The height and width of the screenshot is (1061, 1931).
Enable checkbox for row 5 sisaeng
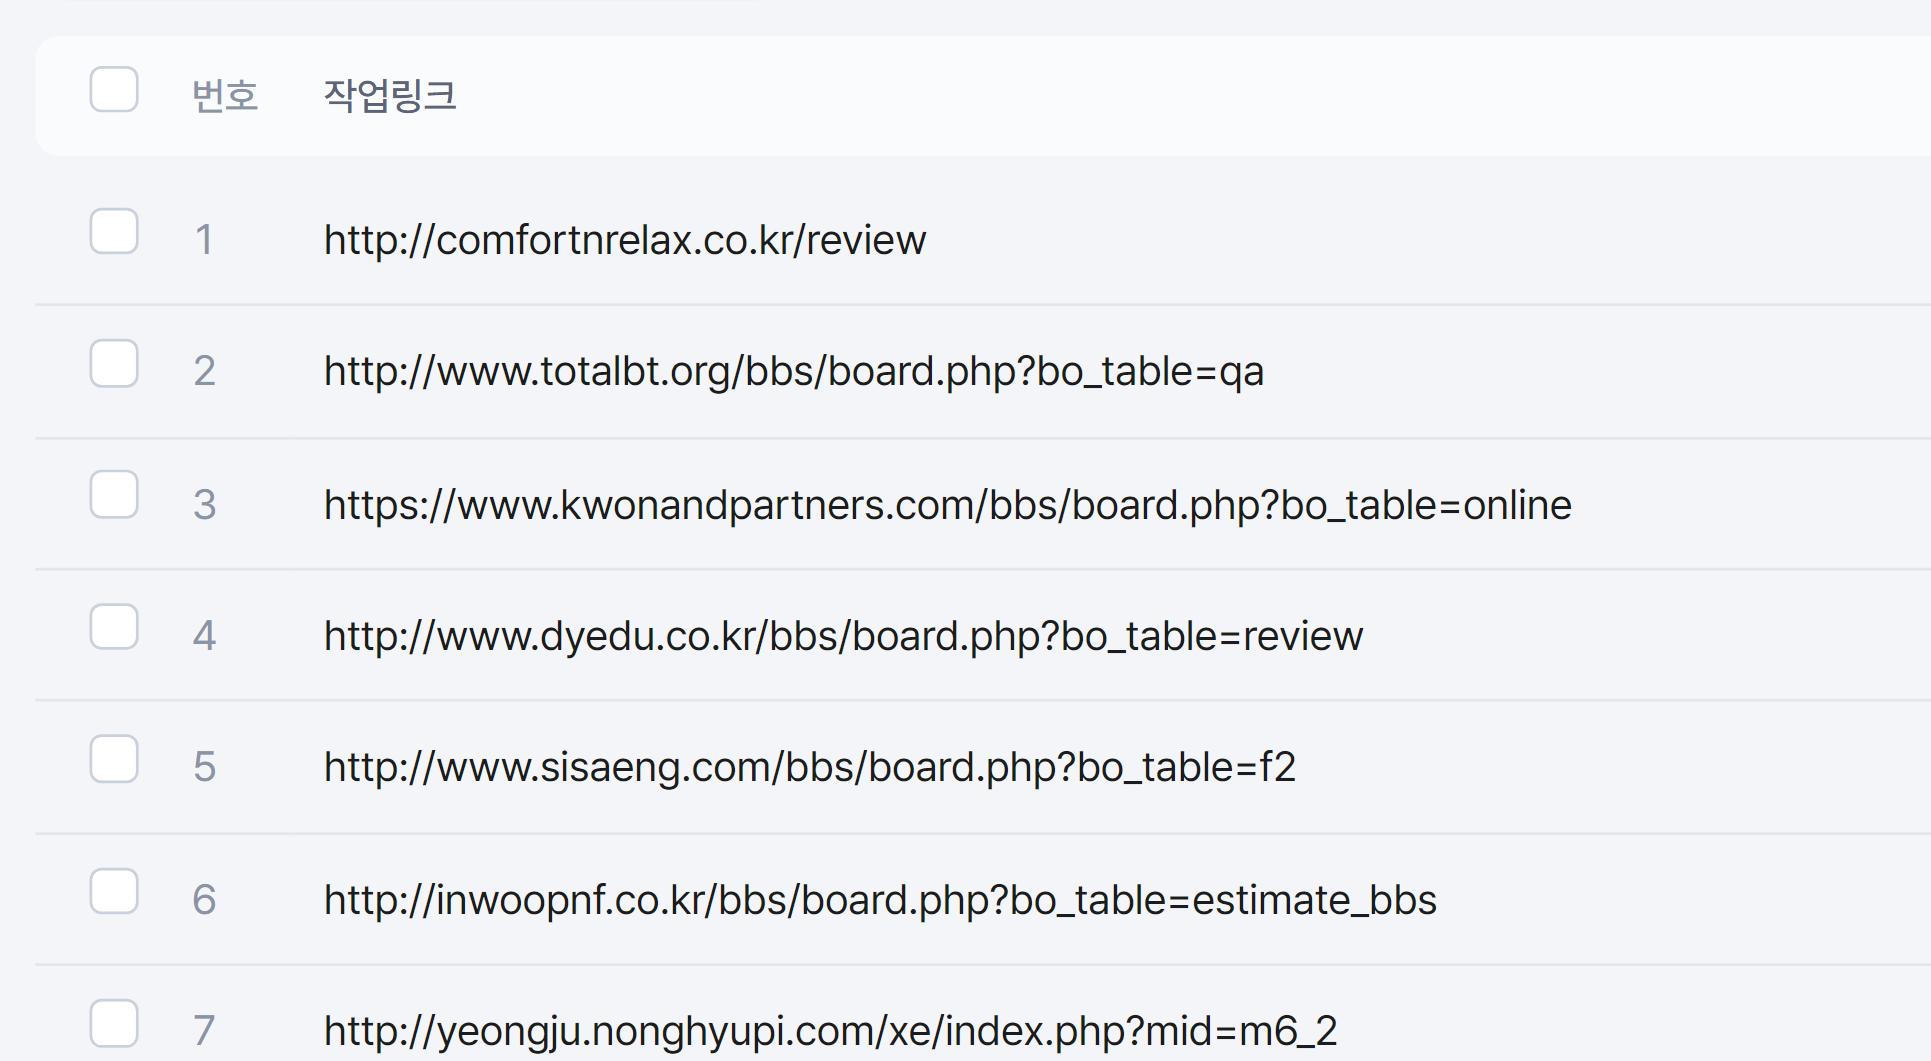click(x=114, y=759)
